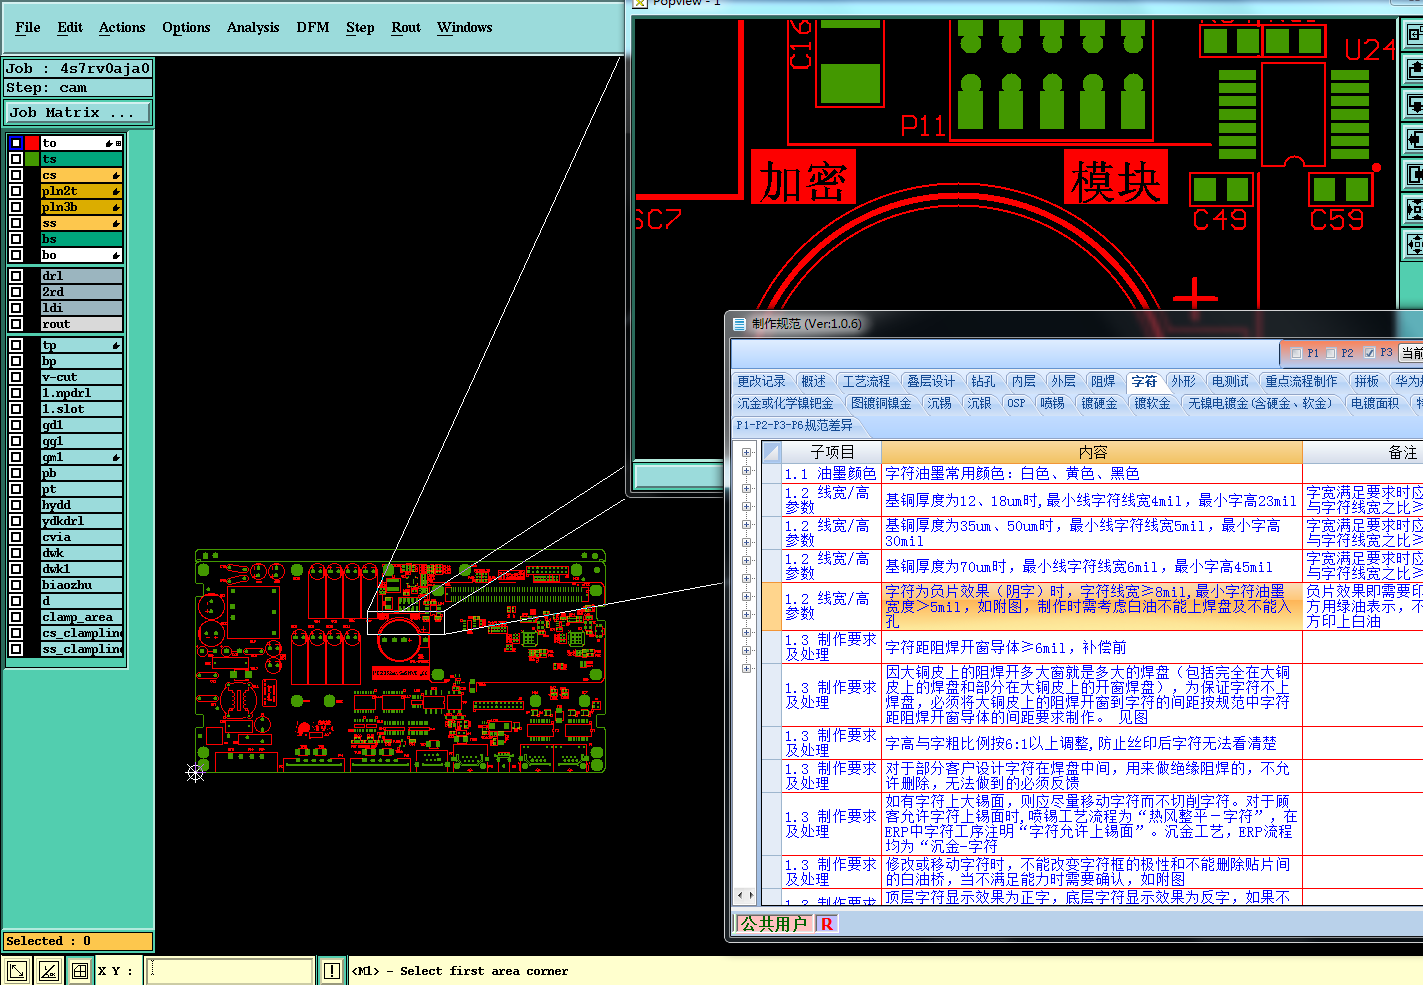Viewport: 1423px width, 985px height.
Task: Open the DFM menu
Action: [x=312, y=28]
